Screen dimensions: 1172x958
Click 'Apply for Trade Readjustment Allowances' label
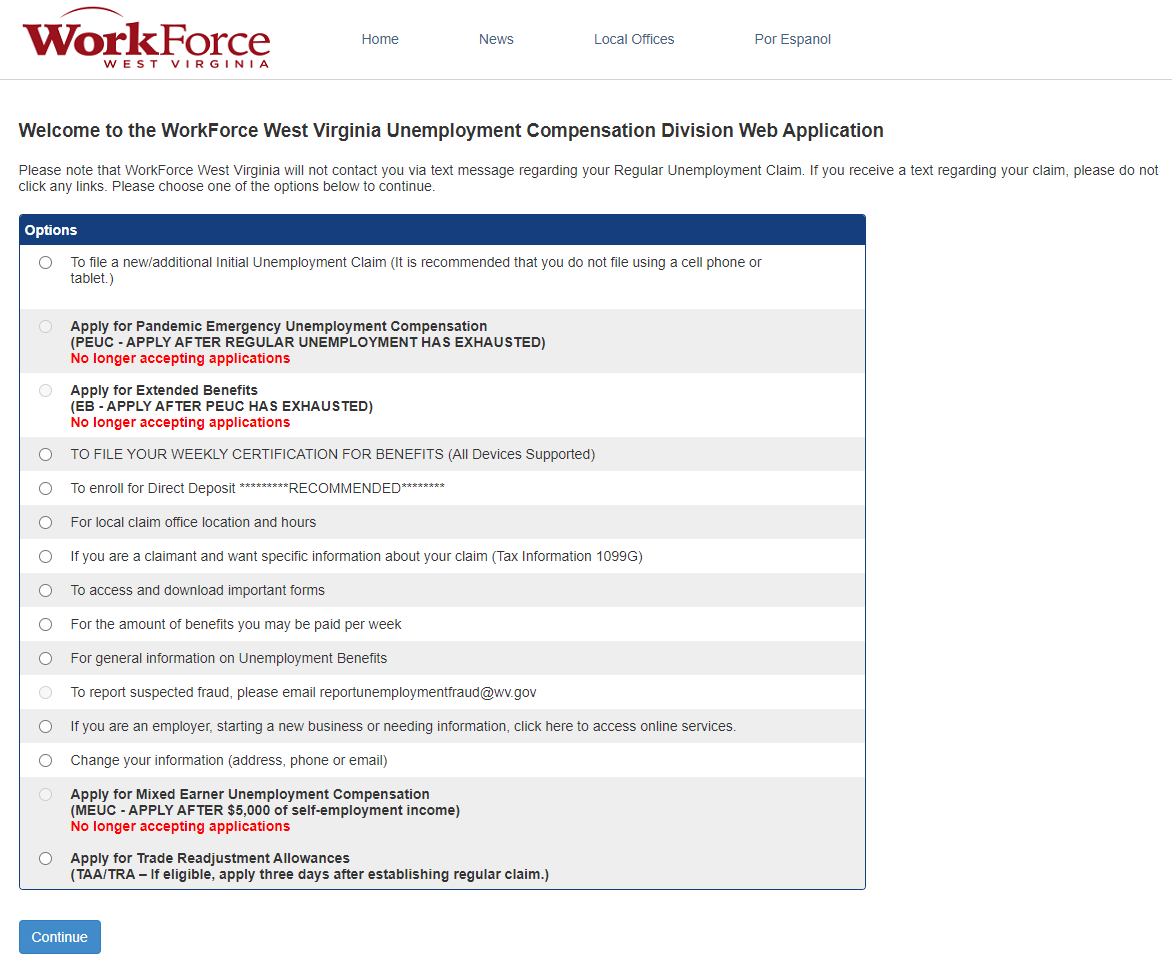(x=309, y=866)
